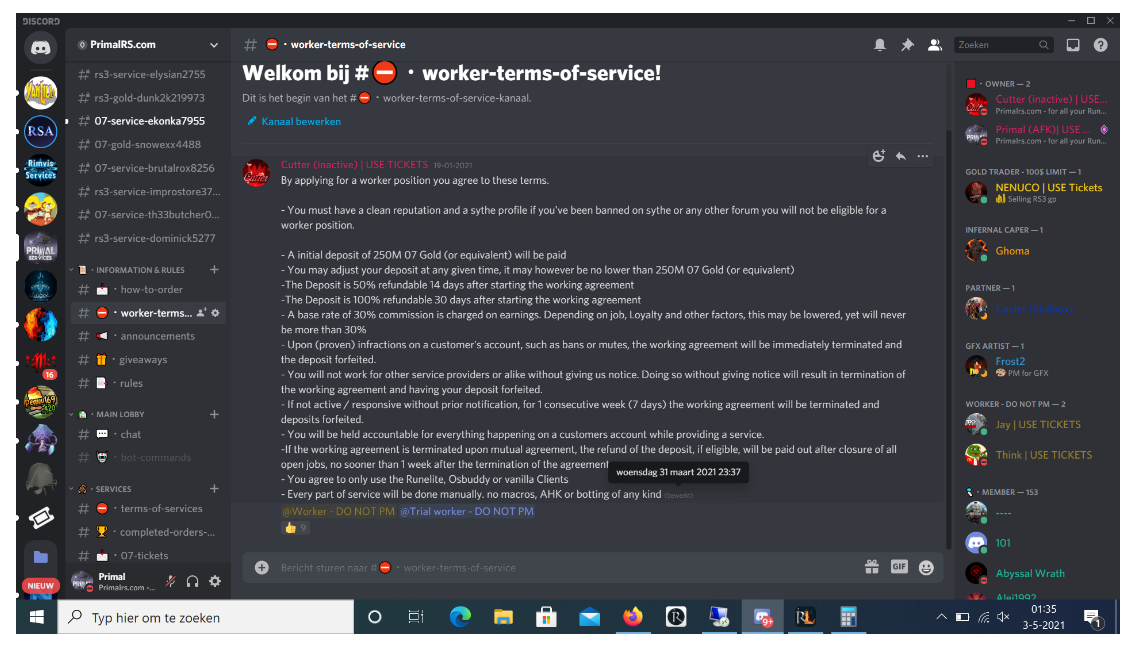The image size is (1134, 647).
Task: Toggle microphone mute in user panel
Action: (171, 581)
